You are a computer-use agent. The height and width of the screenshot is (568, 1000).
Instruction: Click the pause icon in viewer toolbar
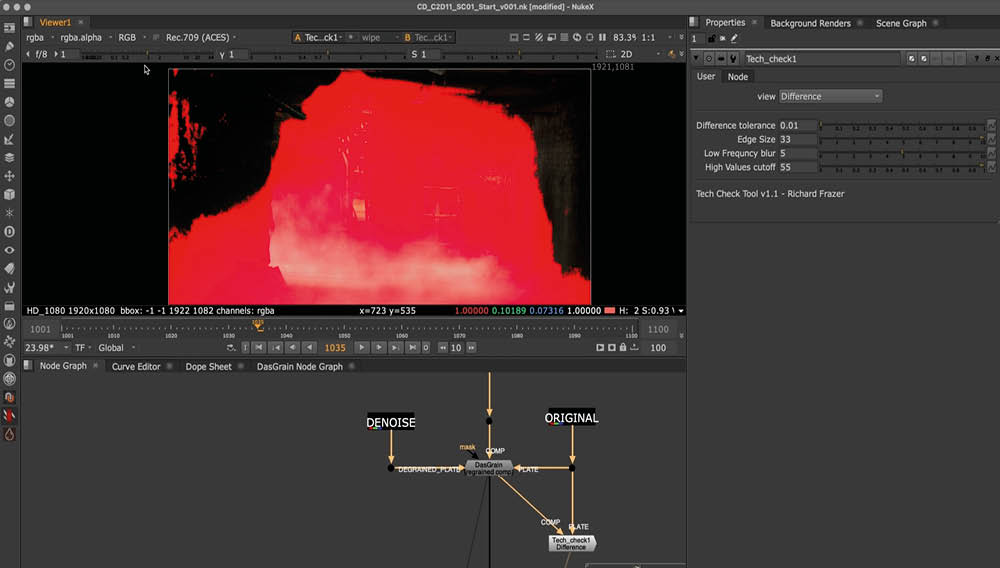point(602,38)
